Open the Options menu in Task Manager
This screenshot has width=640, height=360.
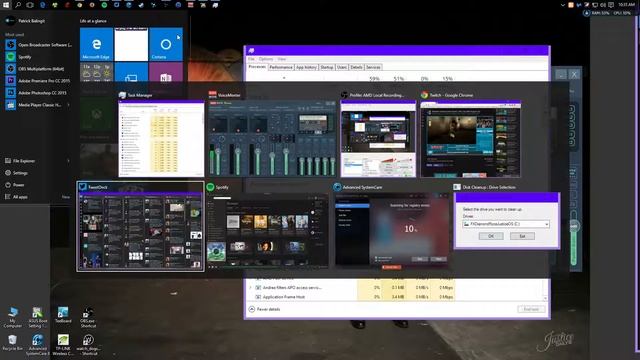click(266, 59)
